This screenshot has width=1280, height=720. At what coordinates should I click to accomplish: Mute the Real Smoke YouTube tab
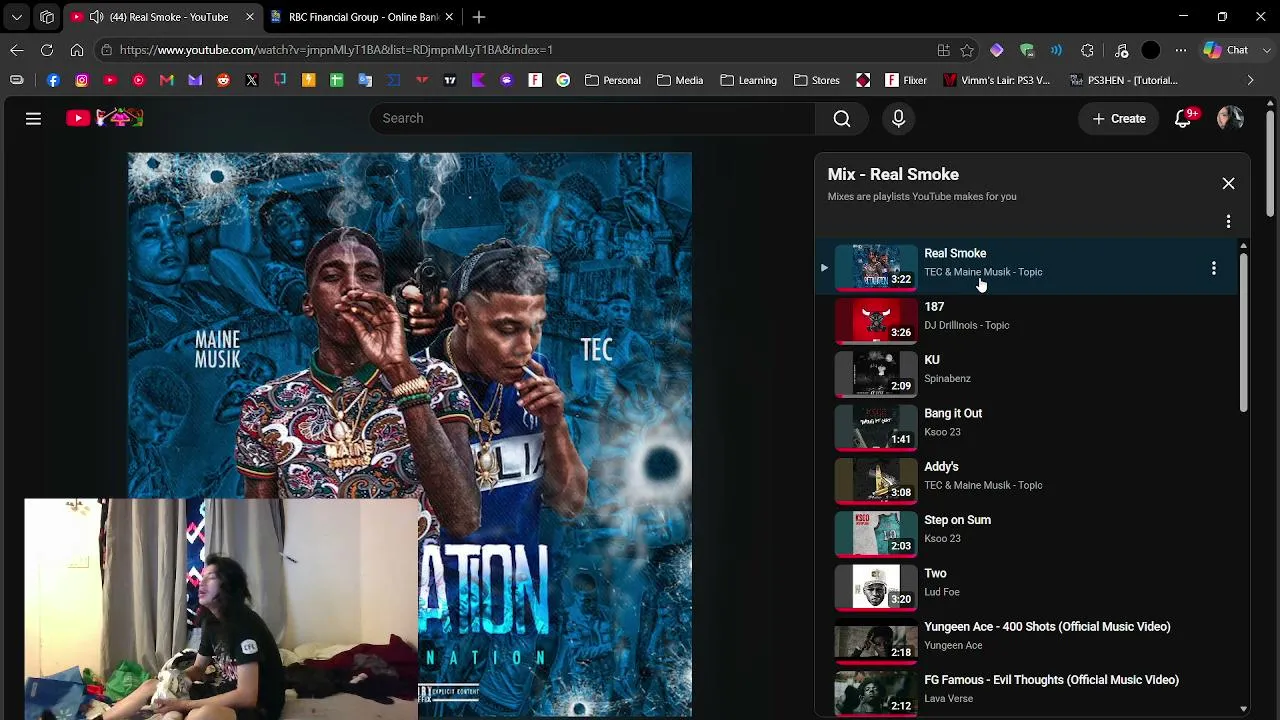point(96,17)
